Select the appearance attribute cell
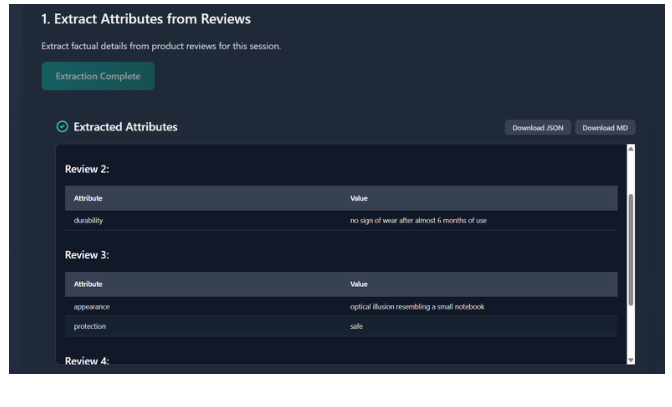This screenshot has height=407, width=672. 93,306
